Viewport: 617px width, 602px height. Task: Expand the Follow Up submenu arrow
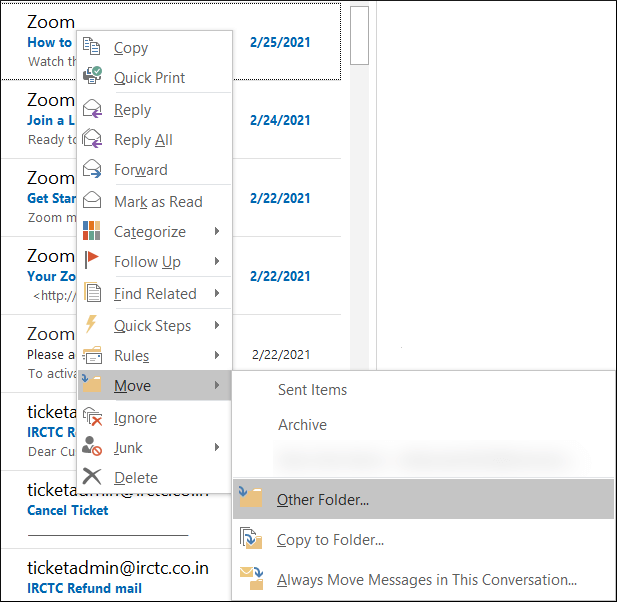click(217, 261)
